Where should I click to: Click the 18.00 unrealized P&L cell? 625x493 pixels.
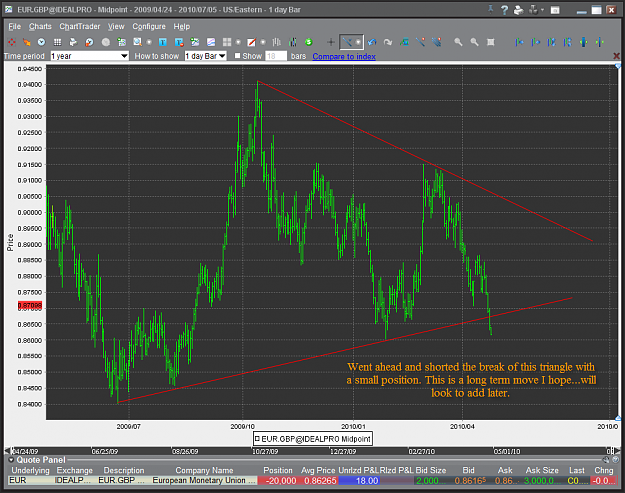click(358, 481)
